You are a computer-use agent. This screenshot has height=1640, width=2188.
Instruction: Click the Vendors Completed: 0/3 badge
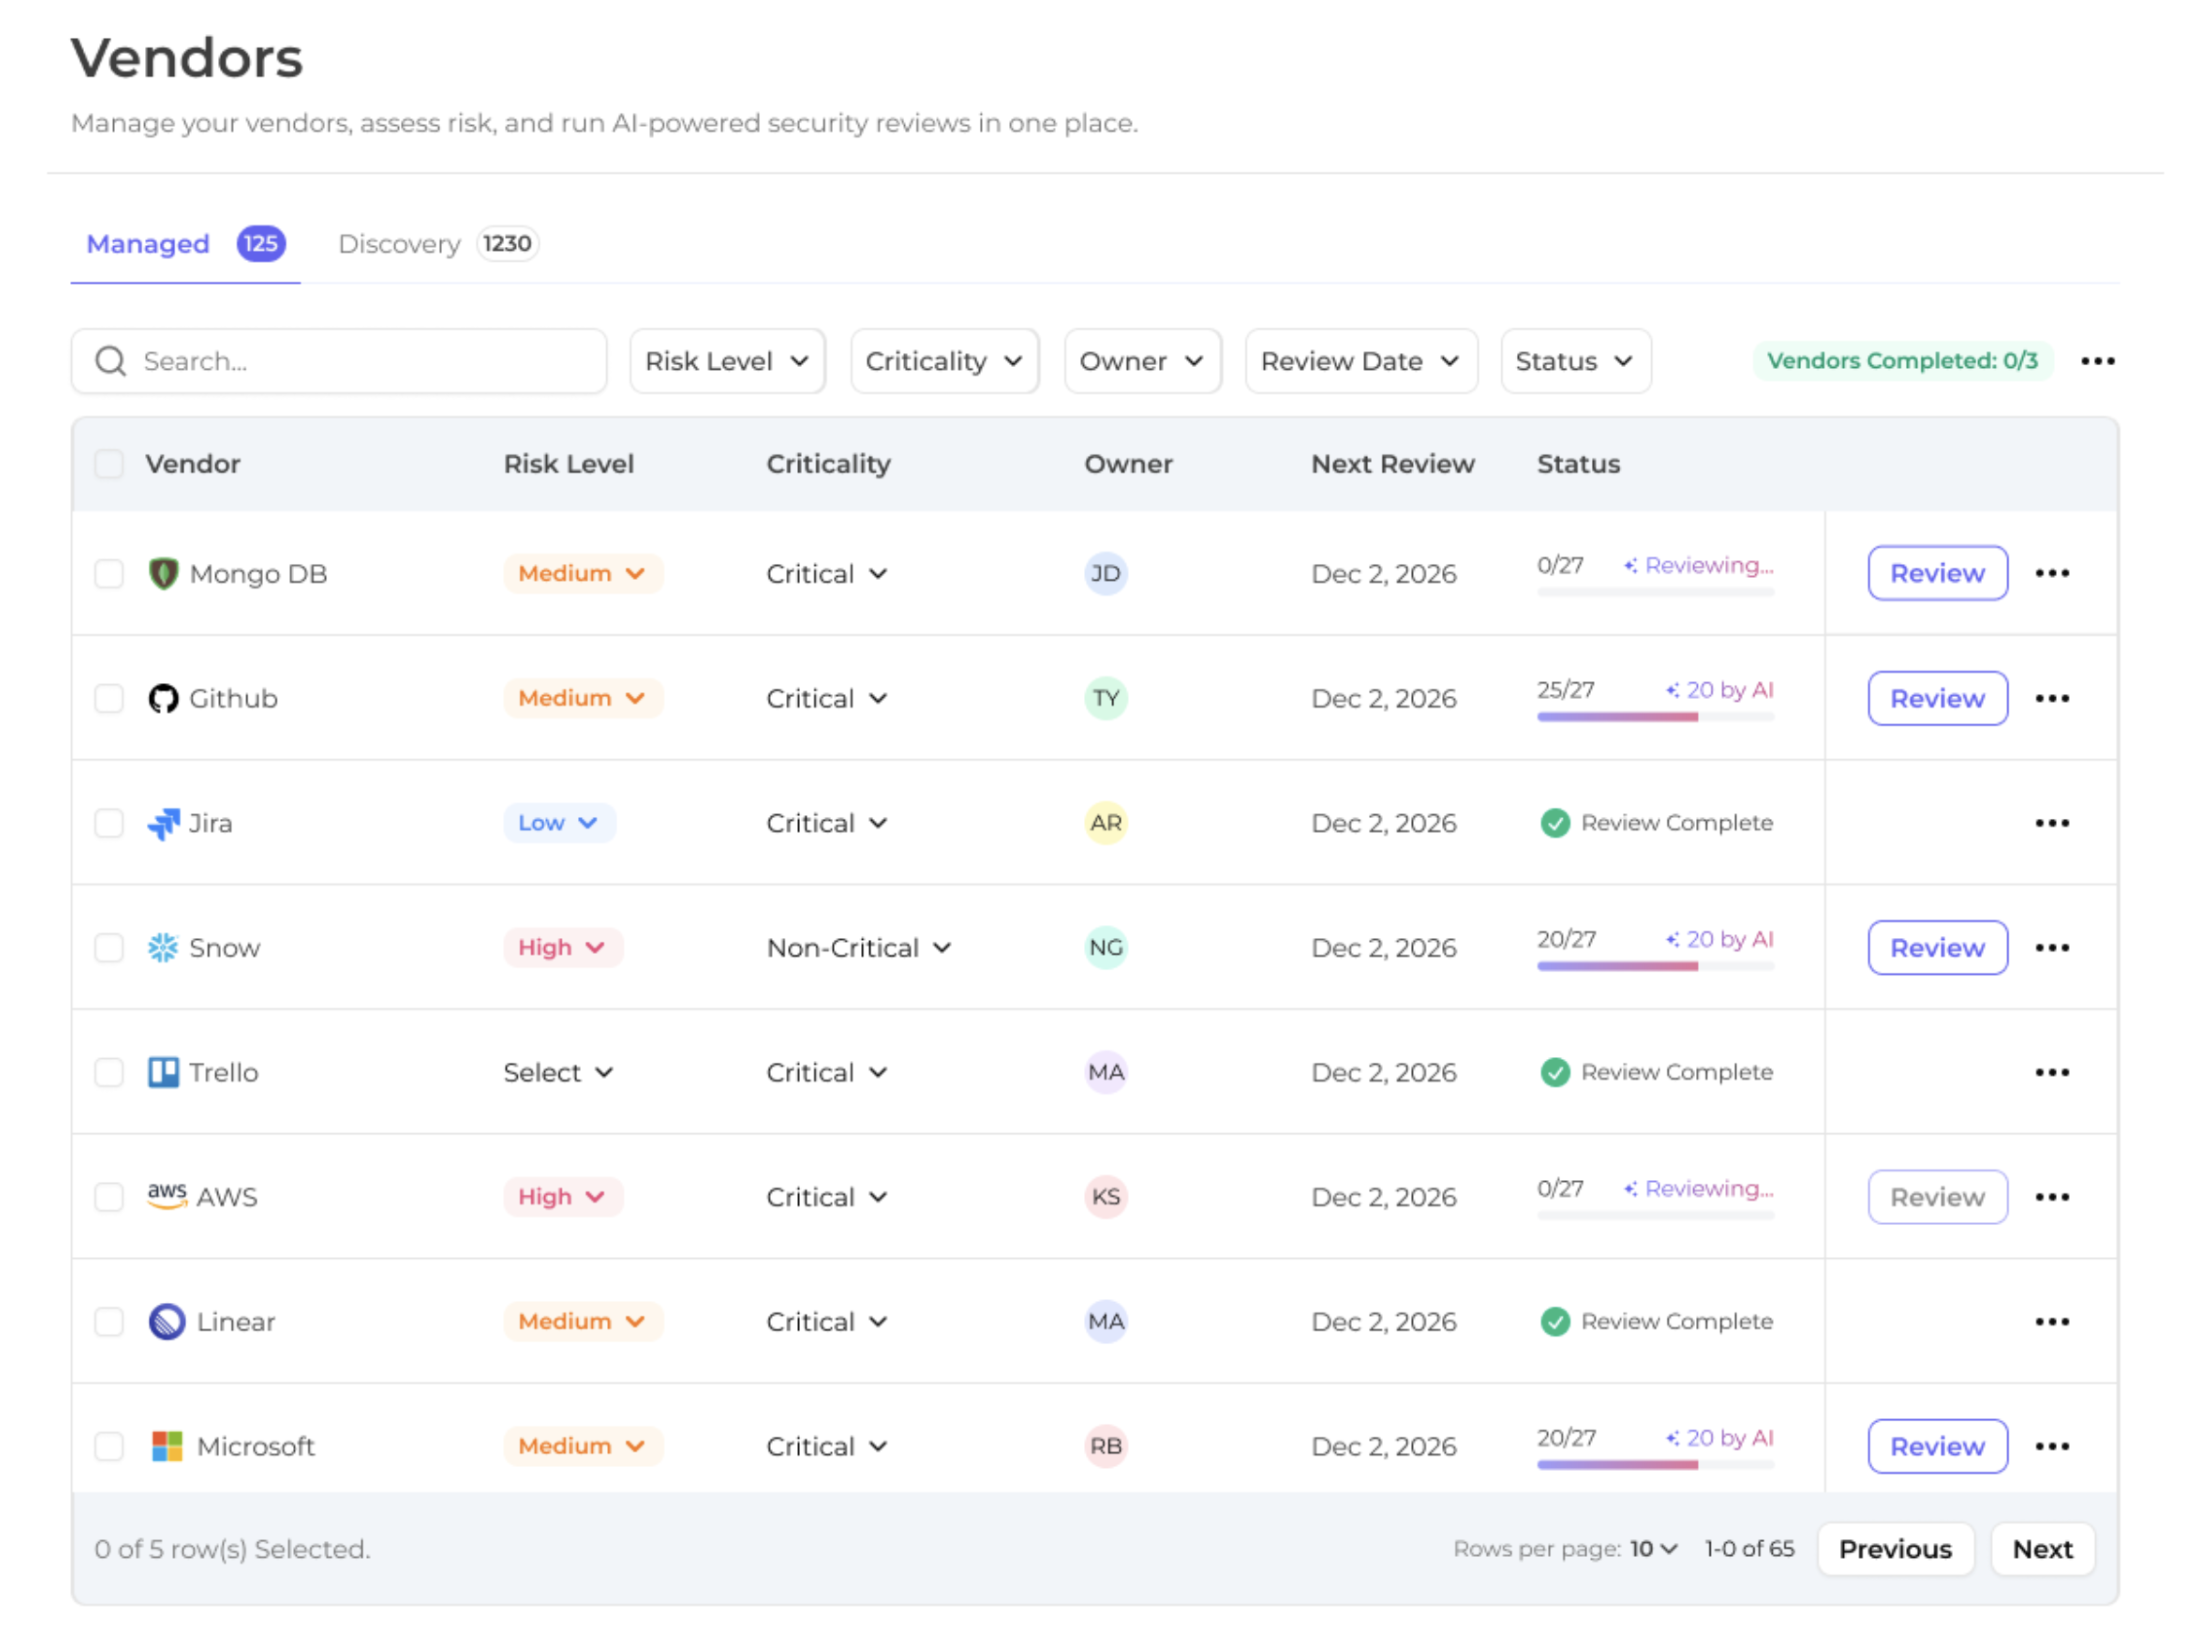tap(1902, 361)
